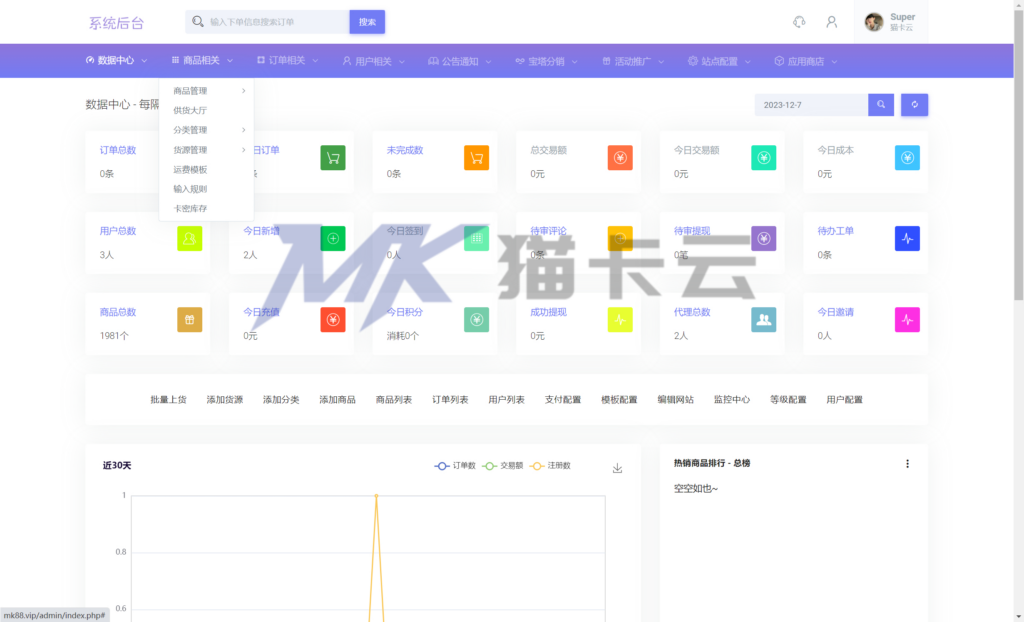Open the 货源管理 submenu entry
The width and height of the screenshot is (1024, 622).
click(x=206, y=150)
